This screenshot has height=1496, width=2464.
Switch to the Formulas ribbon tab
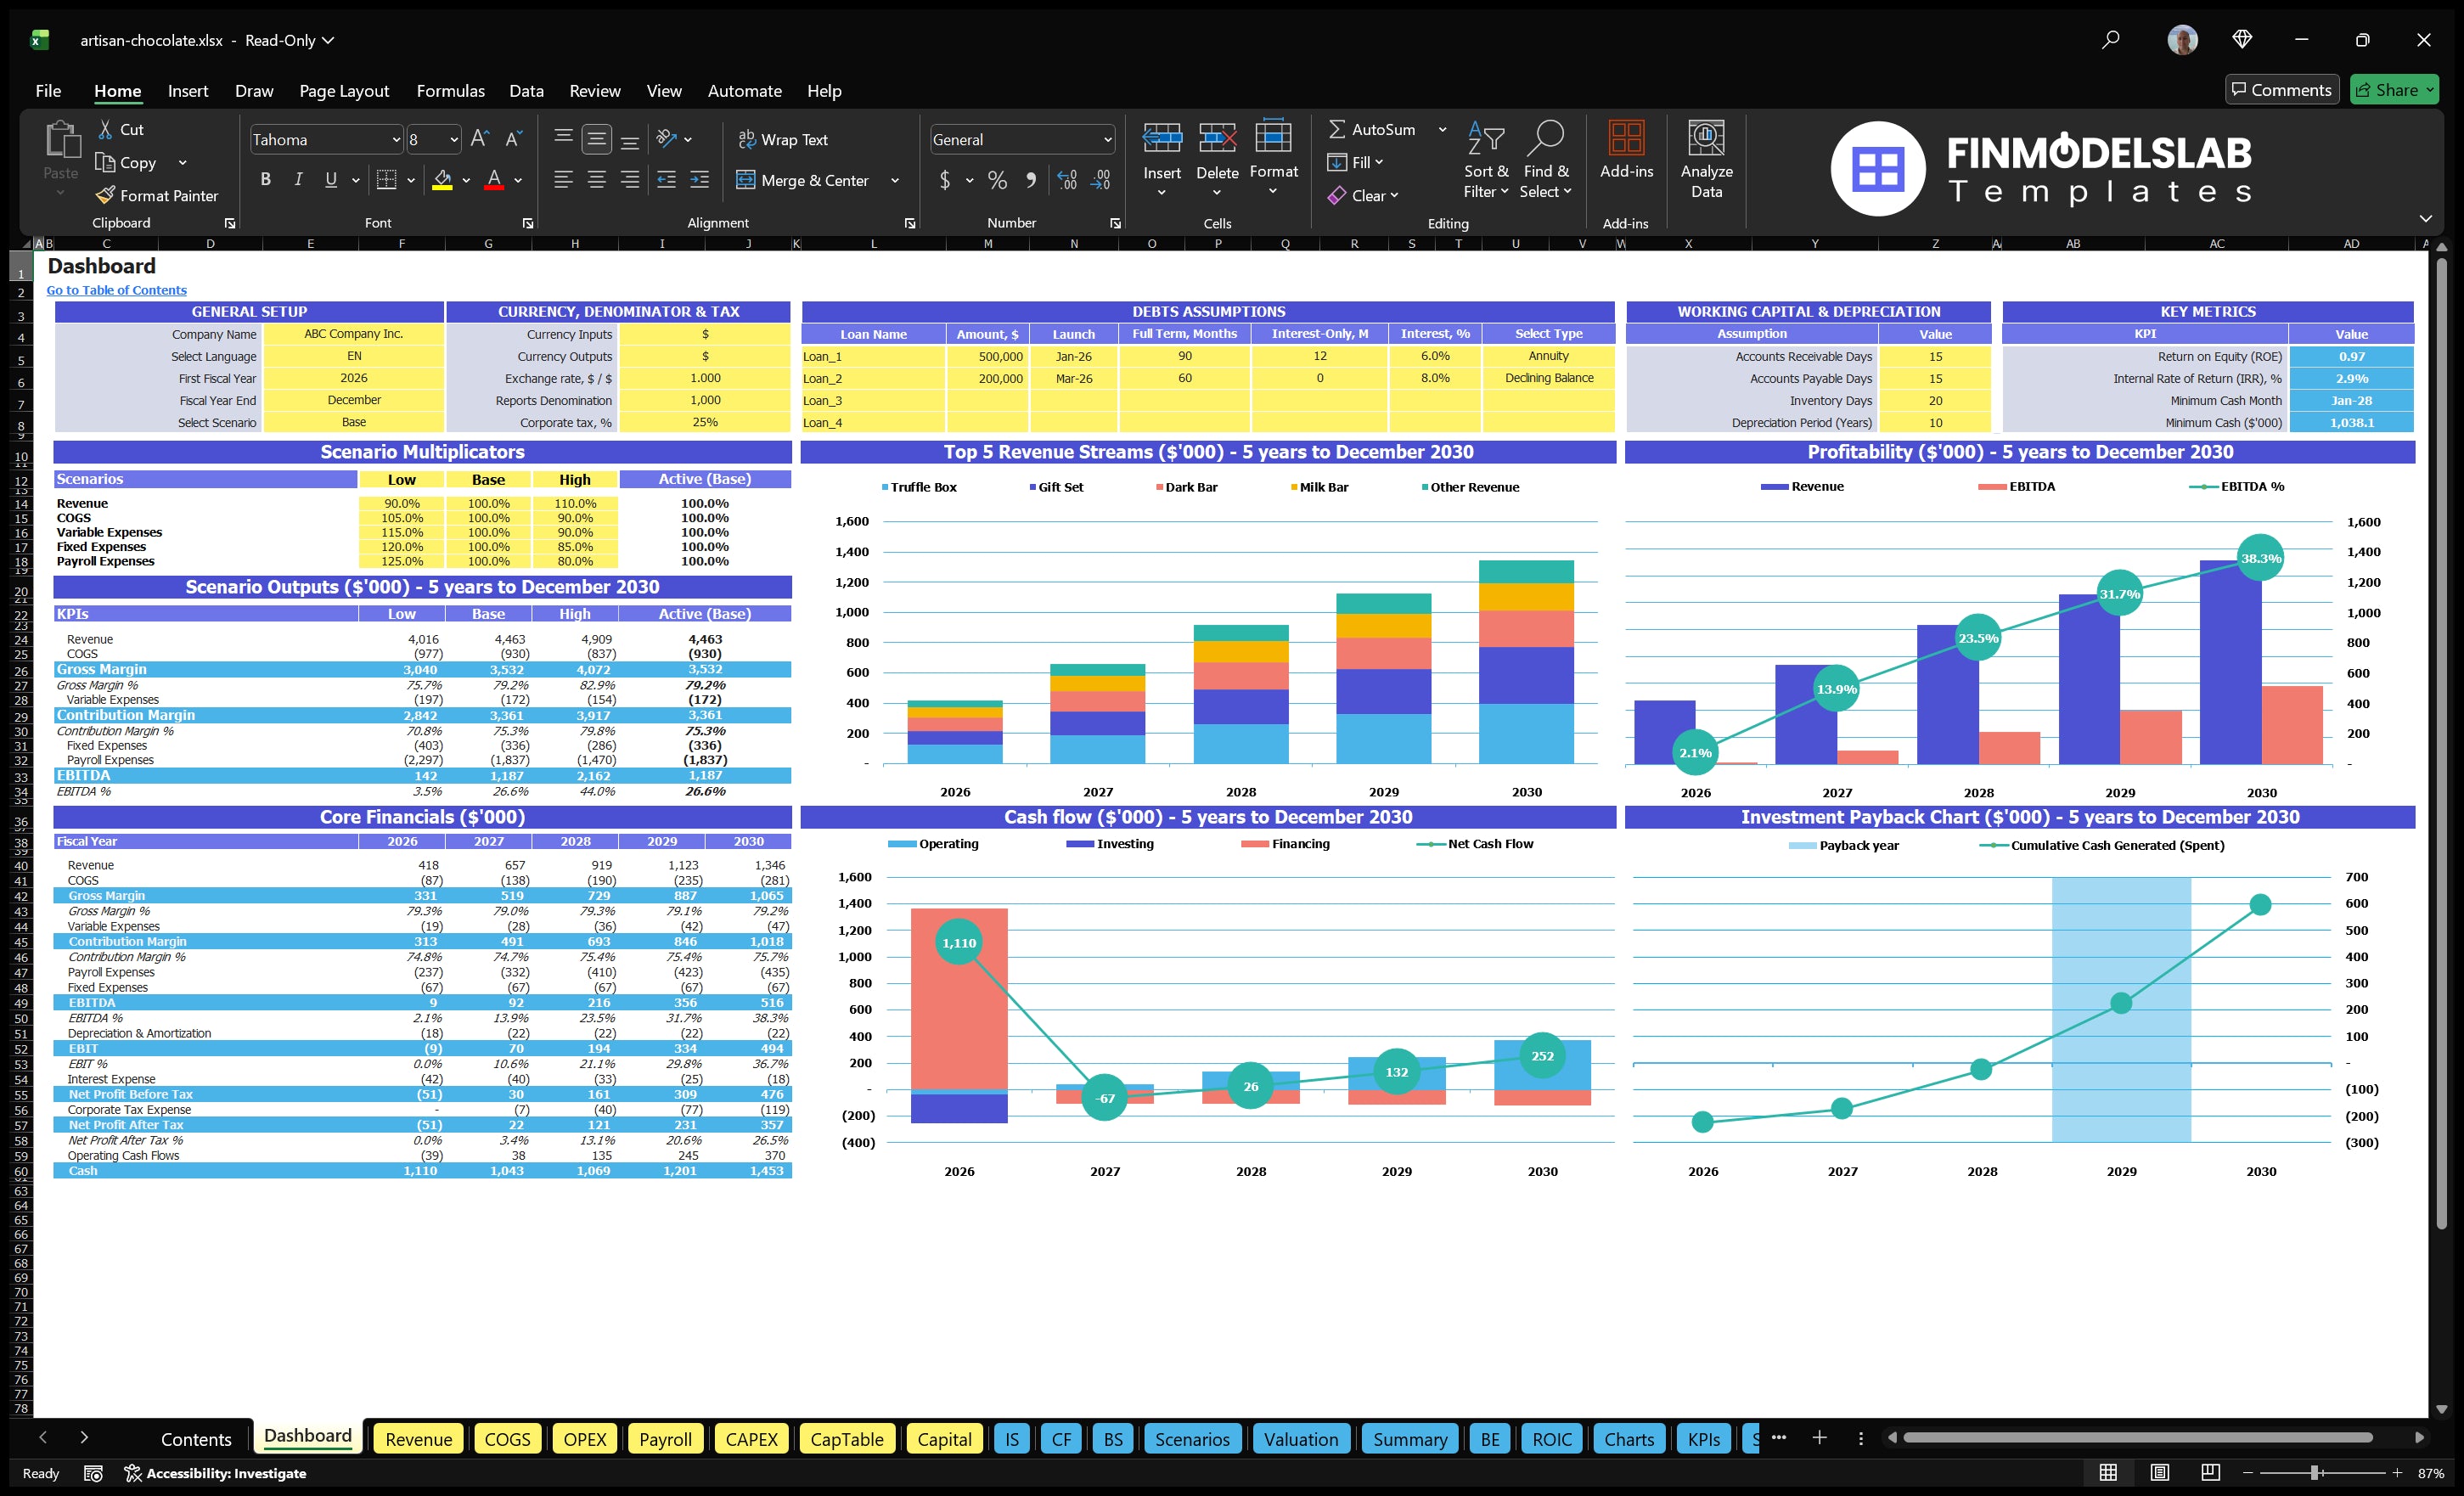[450, 90]
